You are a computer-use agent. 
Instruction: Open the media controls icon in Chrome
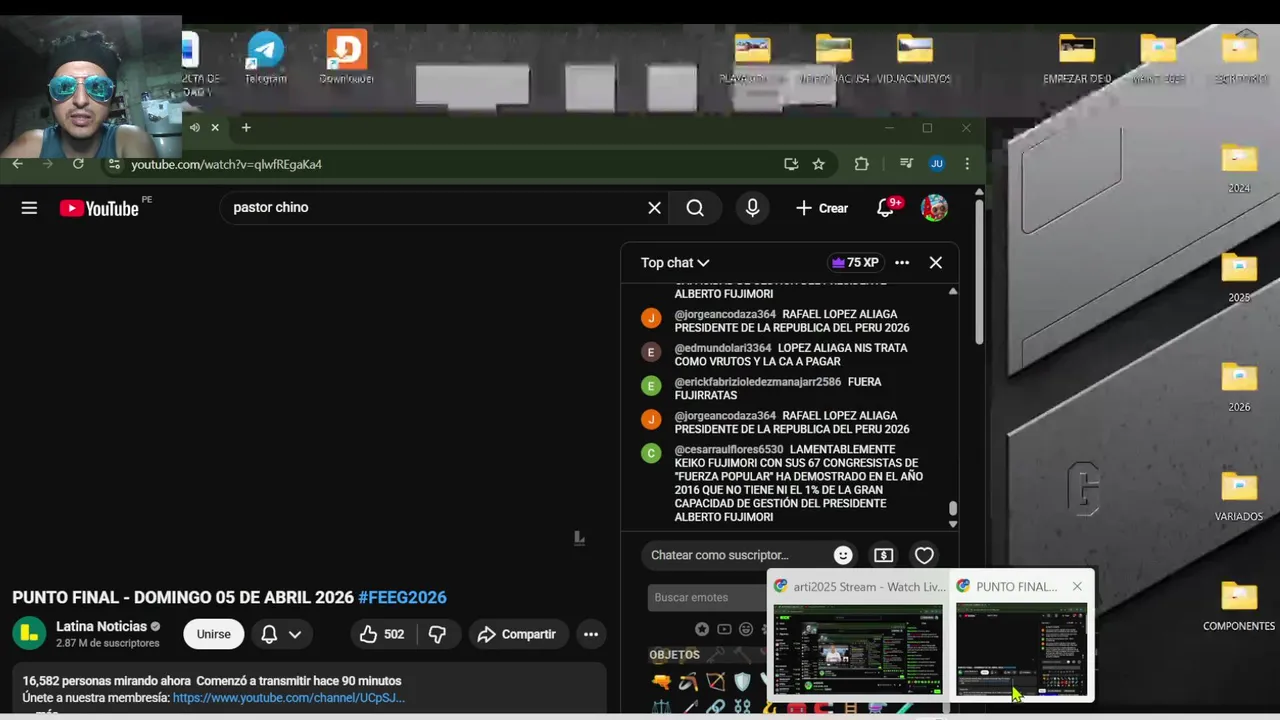(906, 164)
